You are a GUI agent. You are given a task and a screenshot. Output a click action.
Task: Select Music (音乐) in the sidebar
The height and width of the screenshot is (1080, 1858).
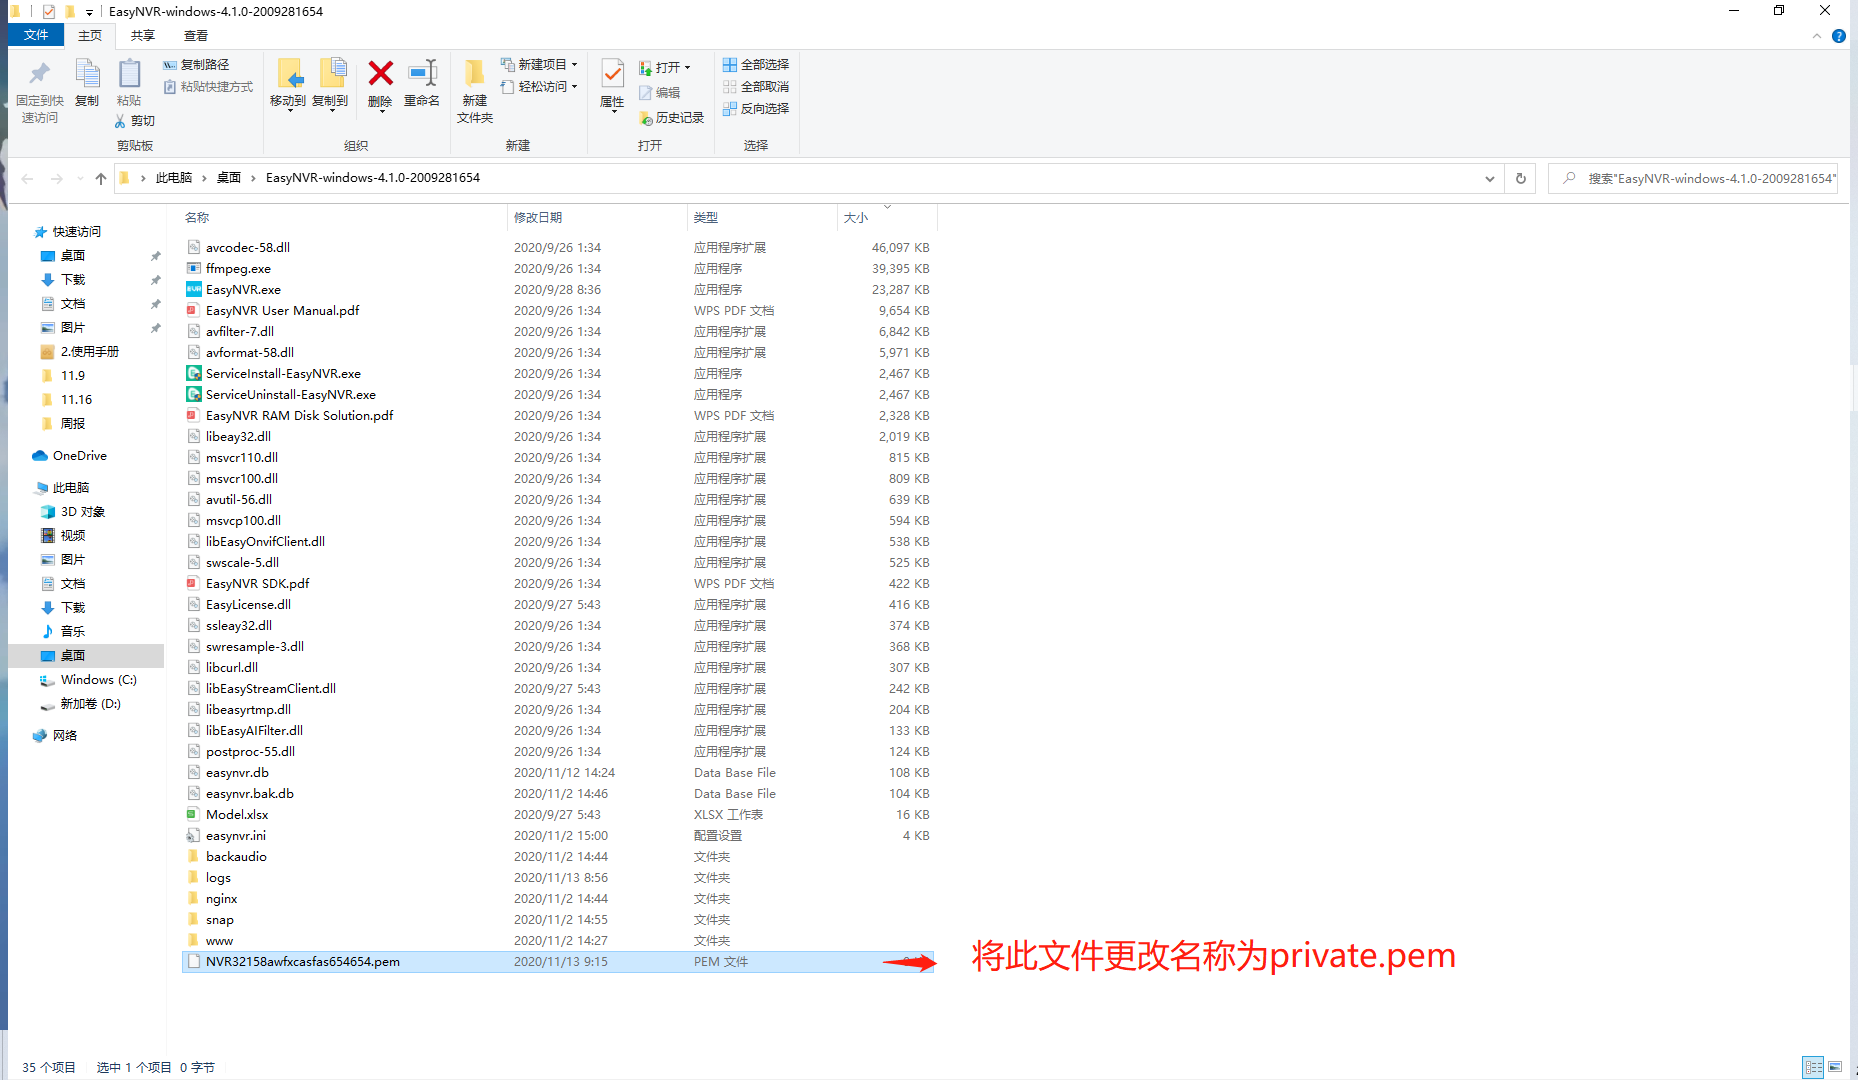72,632
